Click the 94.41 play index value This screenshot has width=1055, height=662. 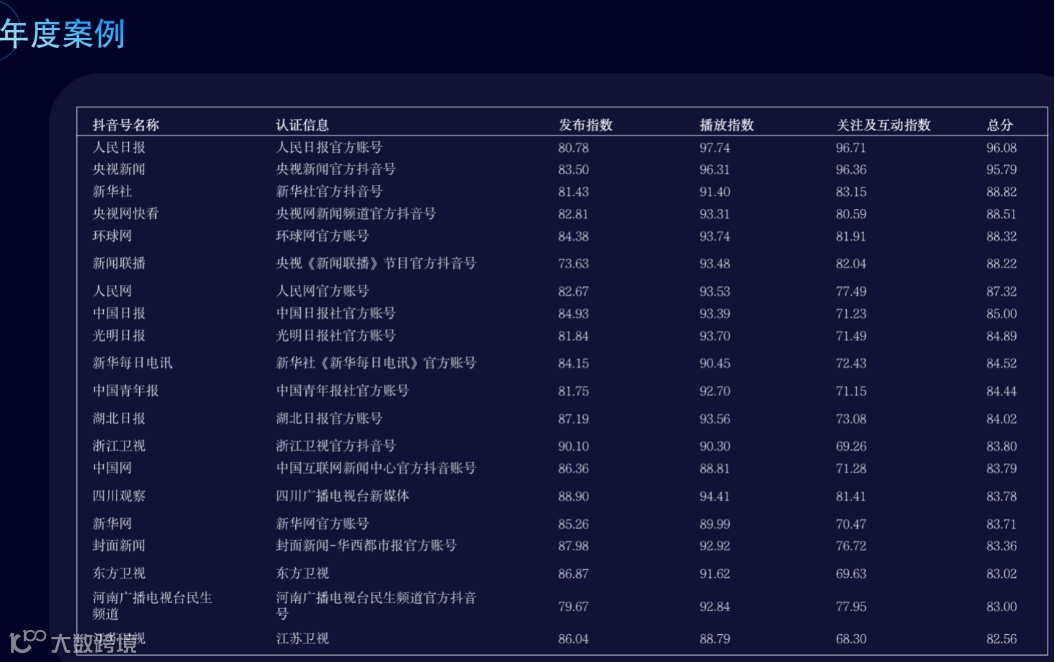click(715, 497)
